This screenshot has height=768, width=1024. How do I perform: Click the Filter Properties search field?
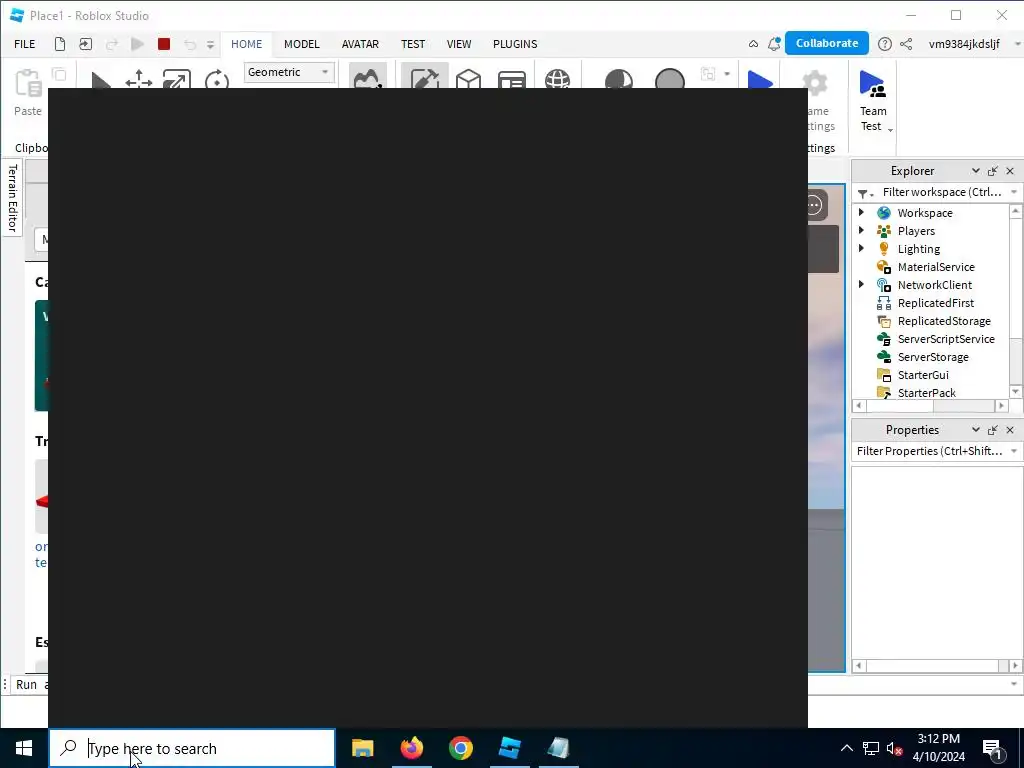coord(930,451)
